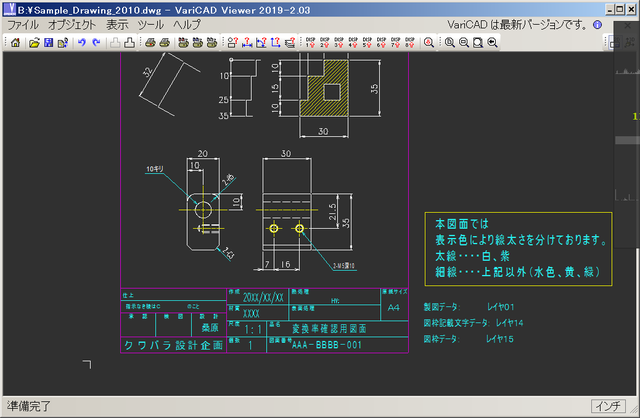Click the first printer icon
The height and width of the screenshot is (418, 640).
click(150, 42)
